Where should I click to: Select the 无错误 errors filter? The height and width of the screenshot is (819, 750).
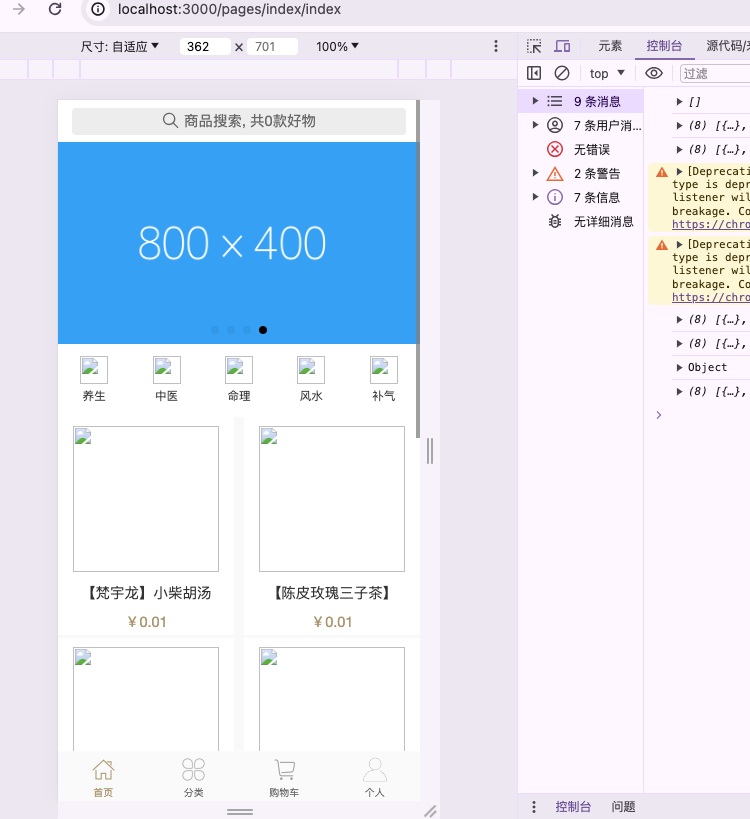[591, 149]
